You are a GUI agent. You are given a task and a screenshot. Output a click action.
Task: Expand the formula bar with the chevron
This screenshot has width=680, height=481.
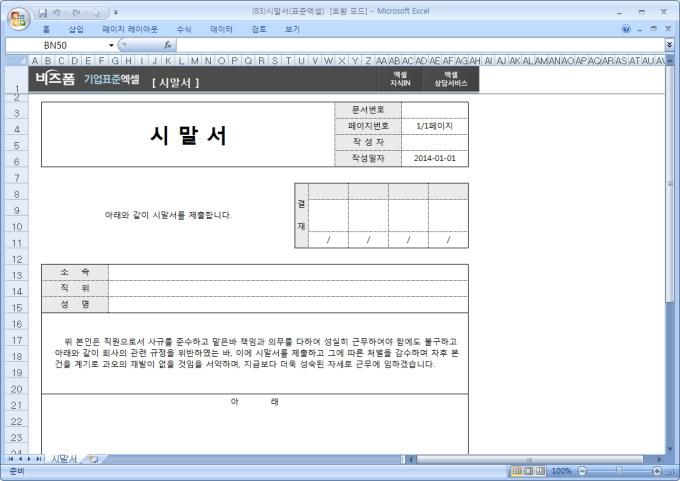click(x=669, y=45)
